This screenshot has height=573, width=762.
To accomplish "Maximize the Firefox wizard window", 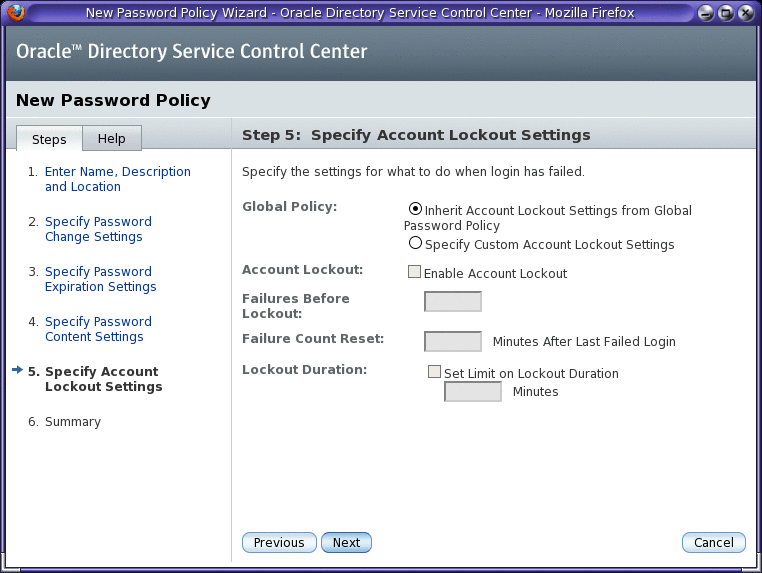I will [726, 13].
